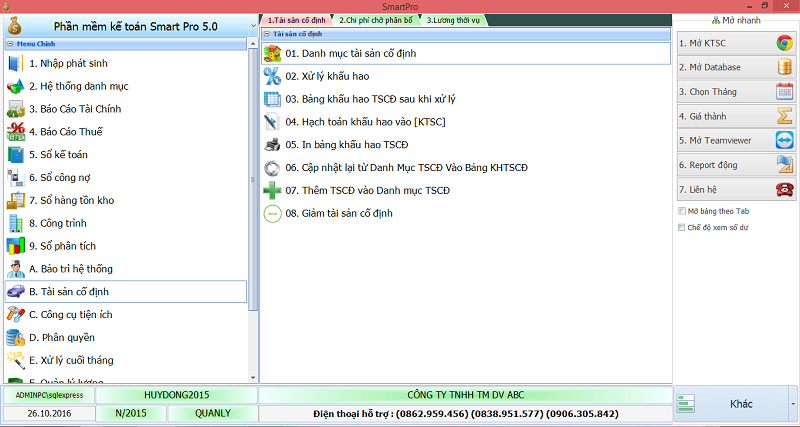Click the Bảng khấu hao TSCĐ table icon
The image size is (800, 427).
pos(272,99)
